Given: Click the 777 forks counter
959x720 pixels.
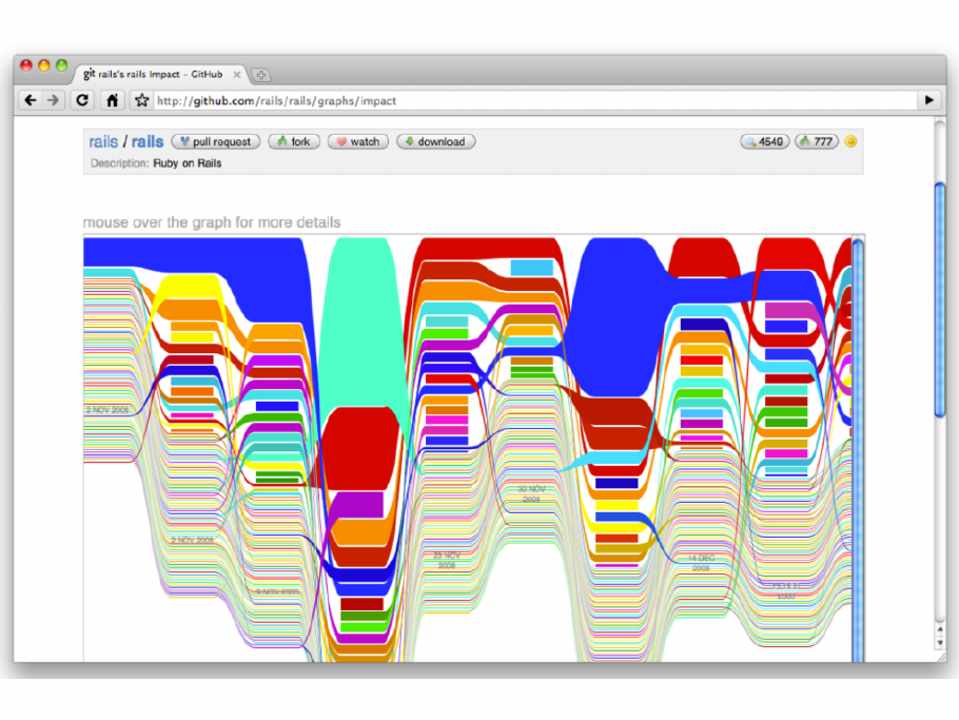Looking at the screenshot, I should pyautogui.click(x=817, y=142).
